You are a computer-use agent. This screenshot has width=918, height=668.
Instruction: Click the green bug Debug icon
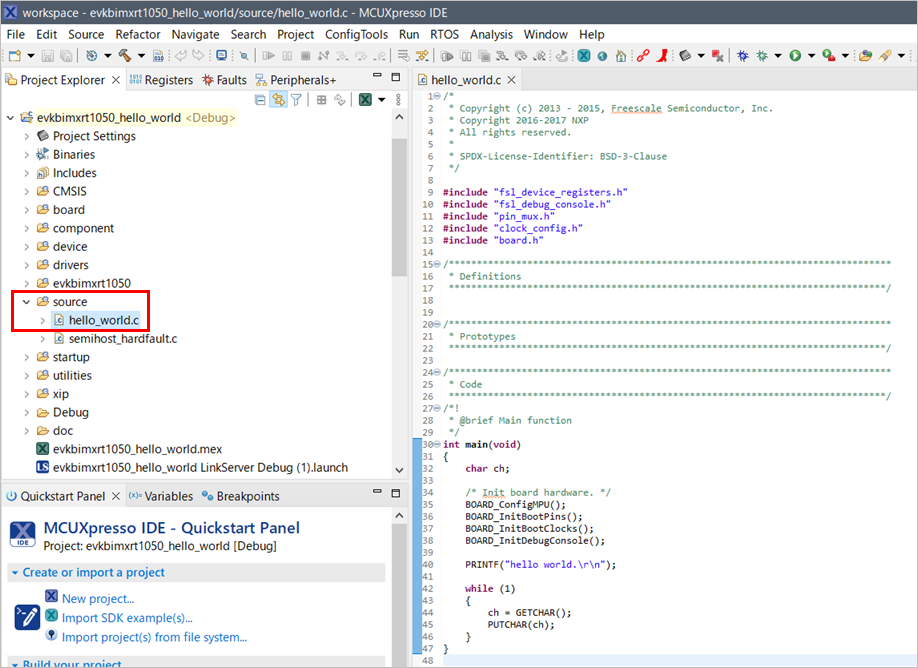[x=762, y=56]
